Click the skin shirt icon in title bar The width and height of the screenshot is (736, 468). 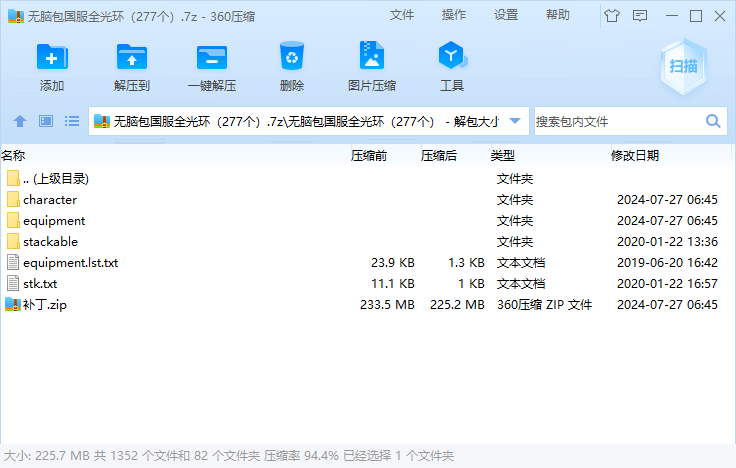click(x=611, y=15)
